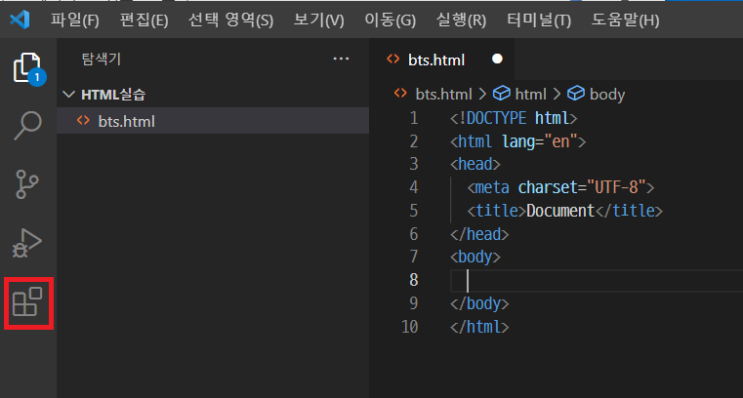743x398 pixels.
Task: Click the closing </html> tag
Action: coord(480,326)
